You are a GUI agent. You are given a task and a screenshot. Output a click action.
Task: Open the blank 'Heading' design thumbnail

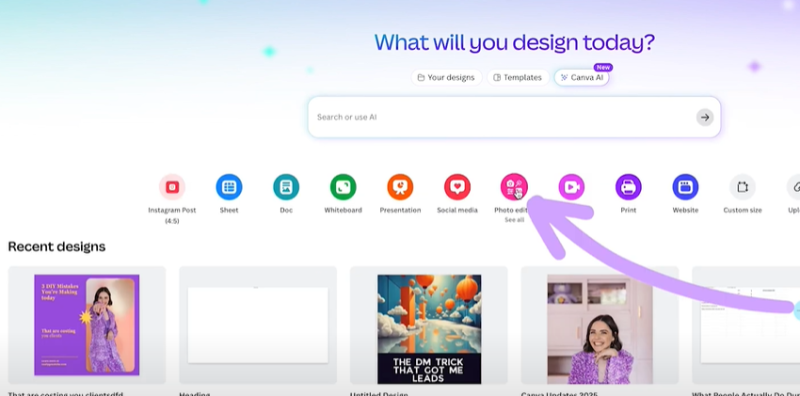coord(258,325)
